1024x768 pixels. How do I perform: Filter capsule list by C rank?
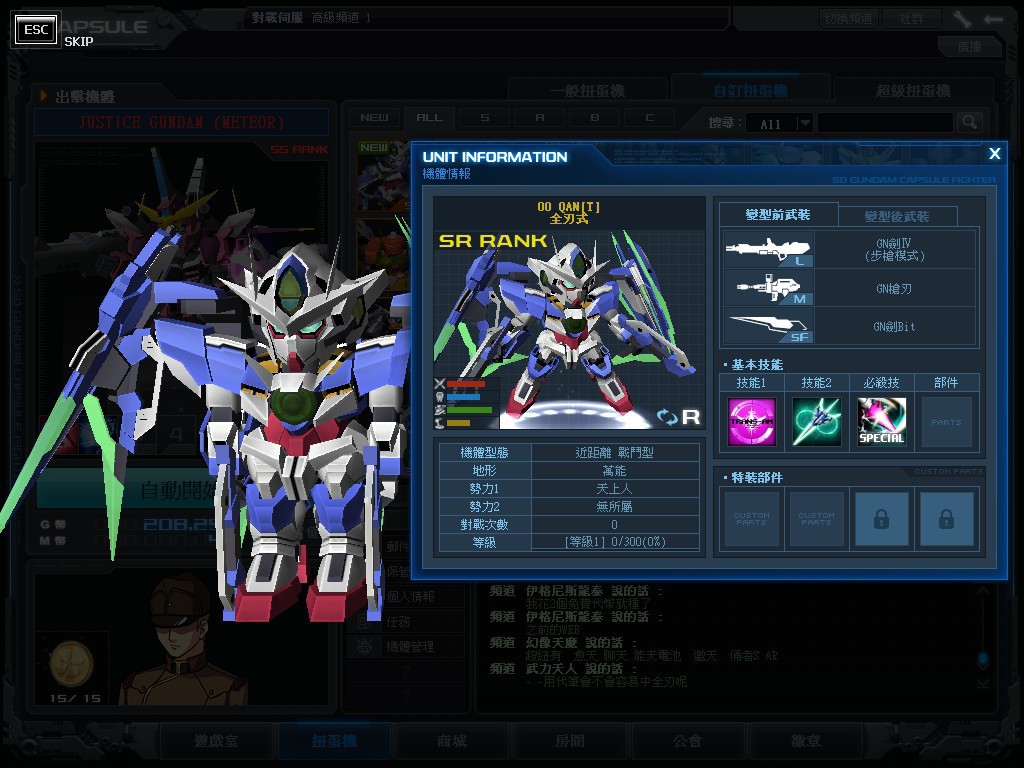tap(649, 118)
